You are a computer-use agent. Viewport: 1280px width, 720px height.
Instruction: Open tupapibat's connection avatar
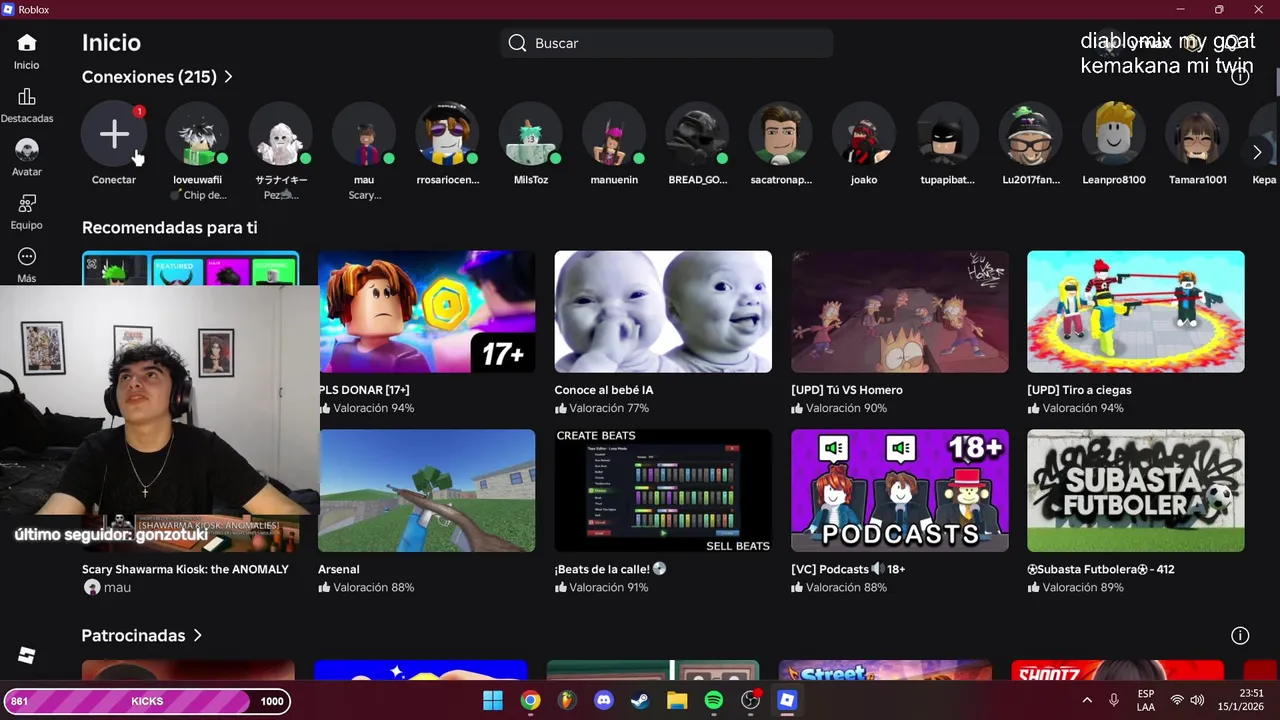click(x=947, y=134)
